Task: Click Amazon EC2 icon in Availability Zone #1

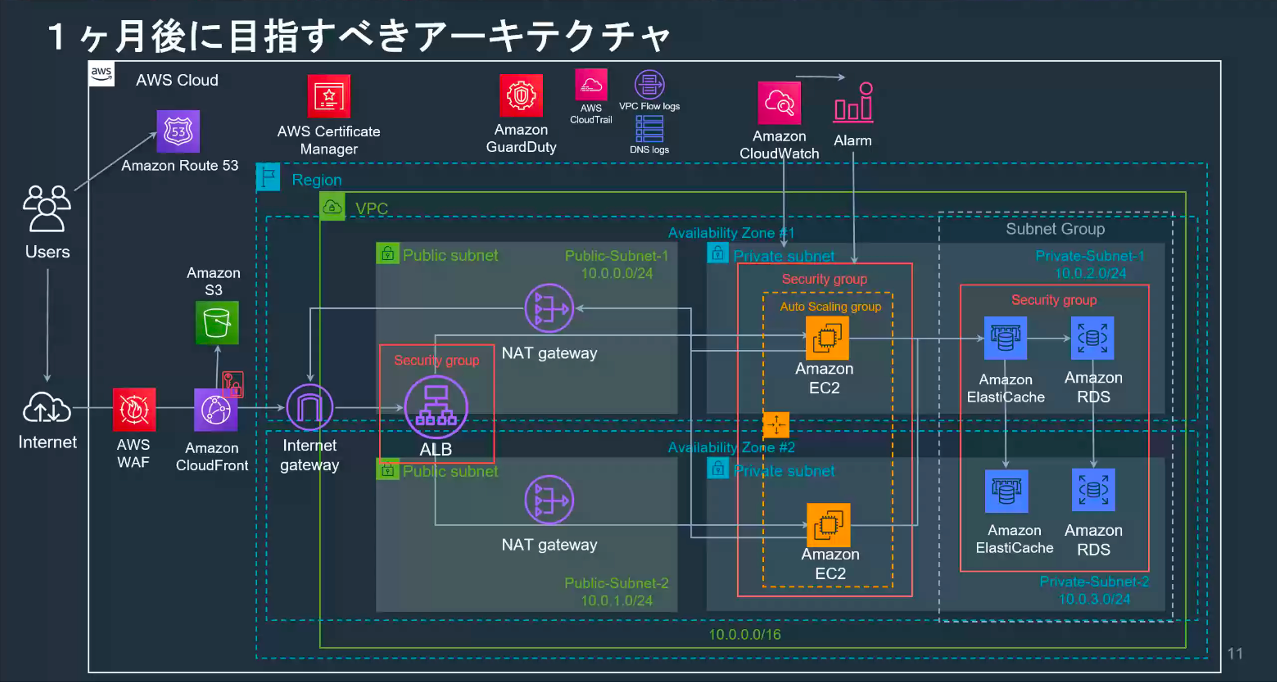Action: tap(828, 338)
